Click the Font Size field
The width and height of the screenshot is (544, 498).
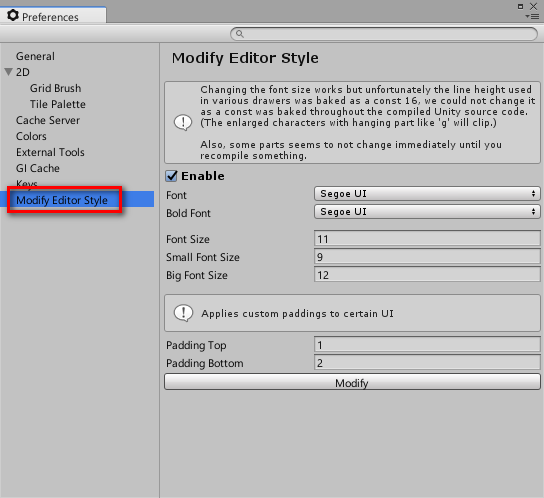click(427, 239)
